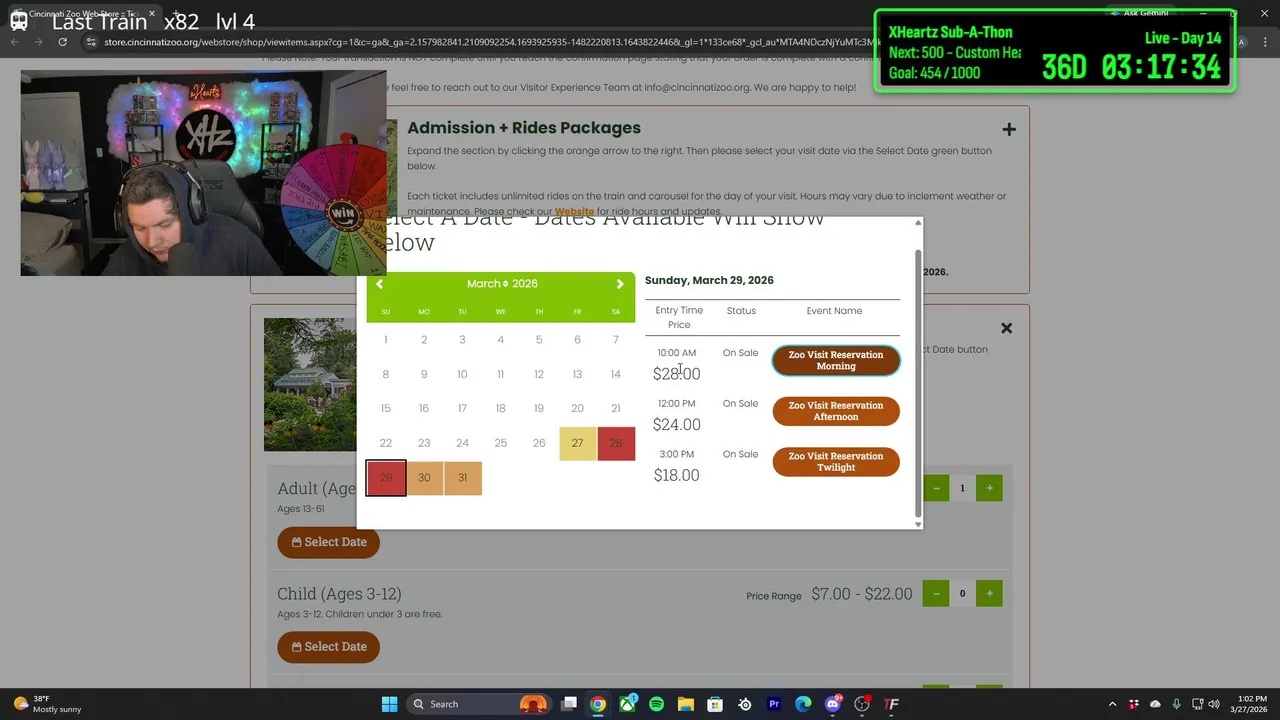Click the $24.00 afternoon price

pyautogui.click(x=676, y=425)
